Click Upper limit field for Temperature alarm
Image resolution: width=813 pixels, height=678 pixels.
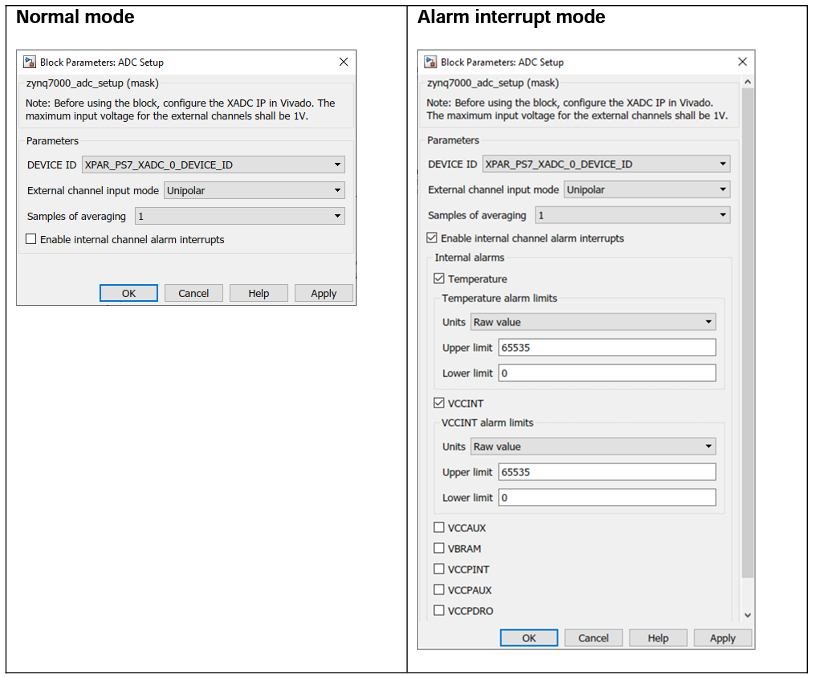point(606,348)
